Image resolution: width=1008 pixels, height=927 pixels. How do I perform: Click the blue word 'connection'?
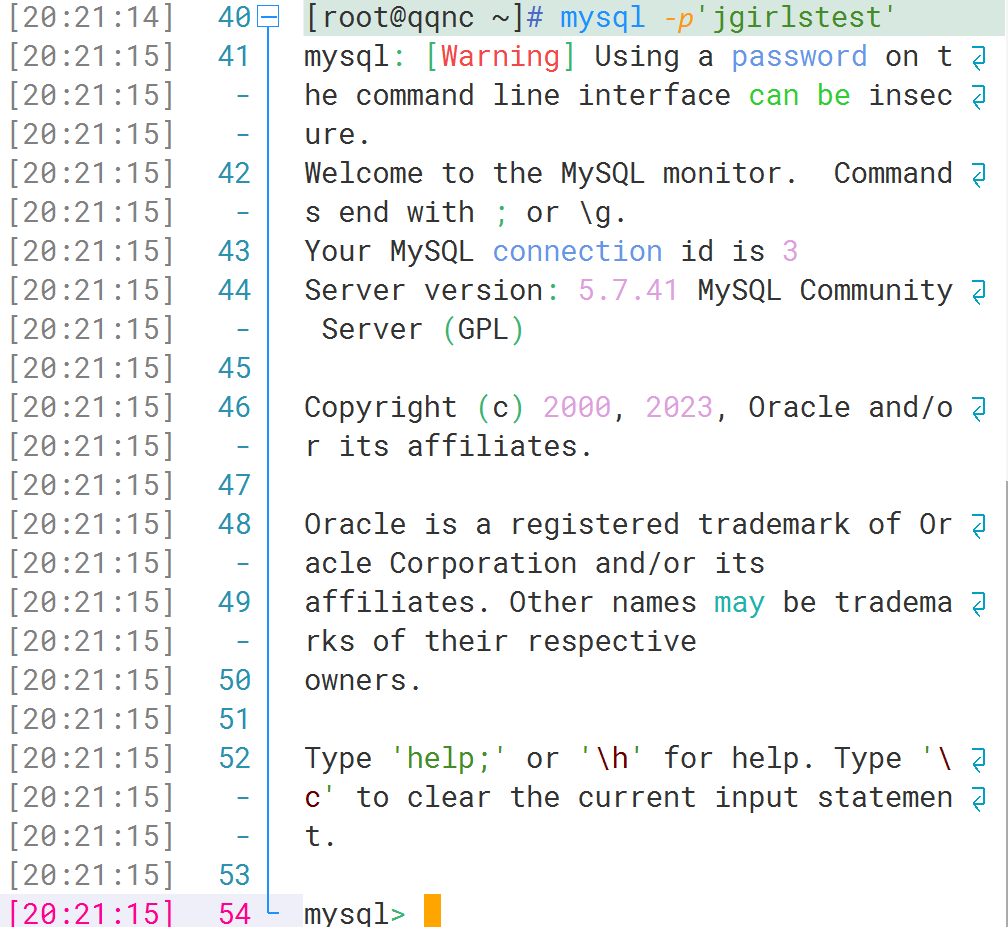pos(577,251)
